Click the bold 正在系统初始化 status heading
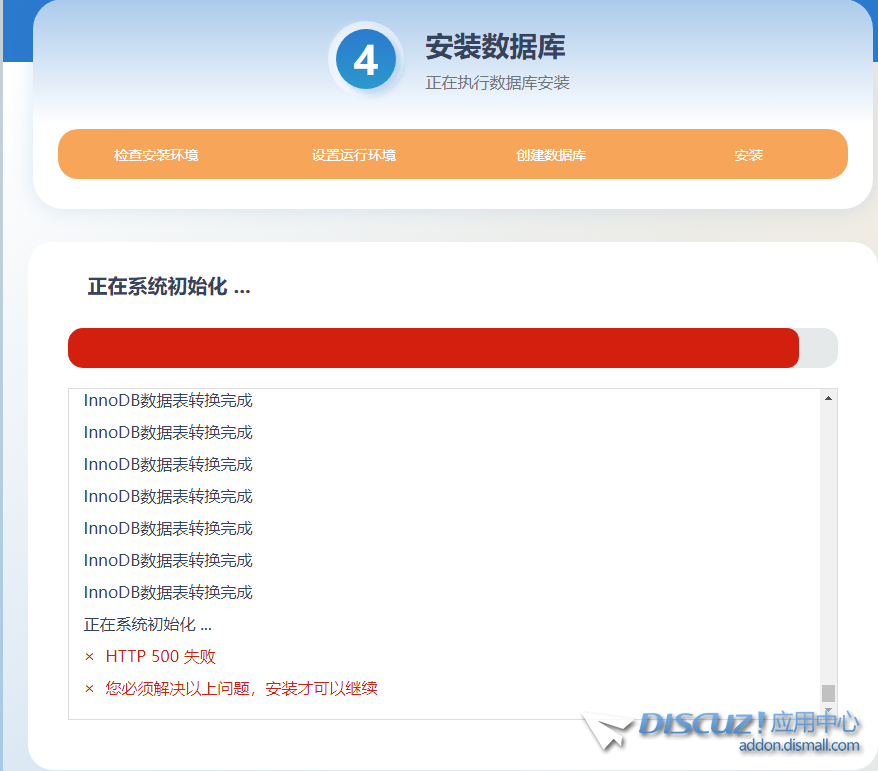This screenshot has width=878, height=771. click(x=169, y=287)
